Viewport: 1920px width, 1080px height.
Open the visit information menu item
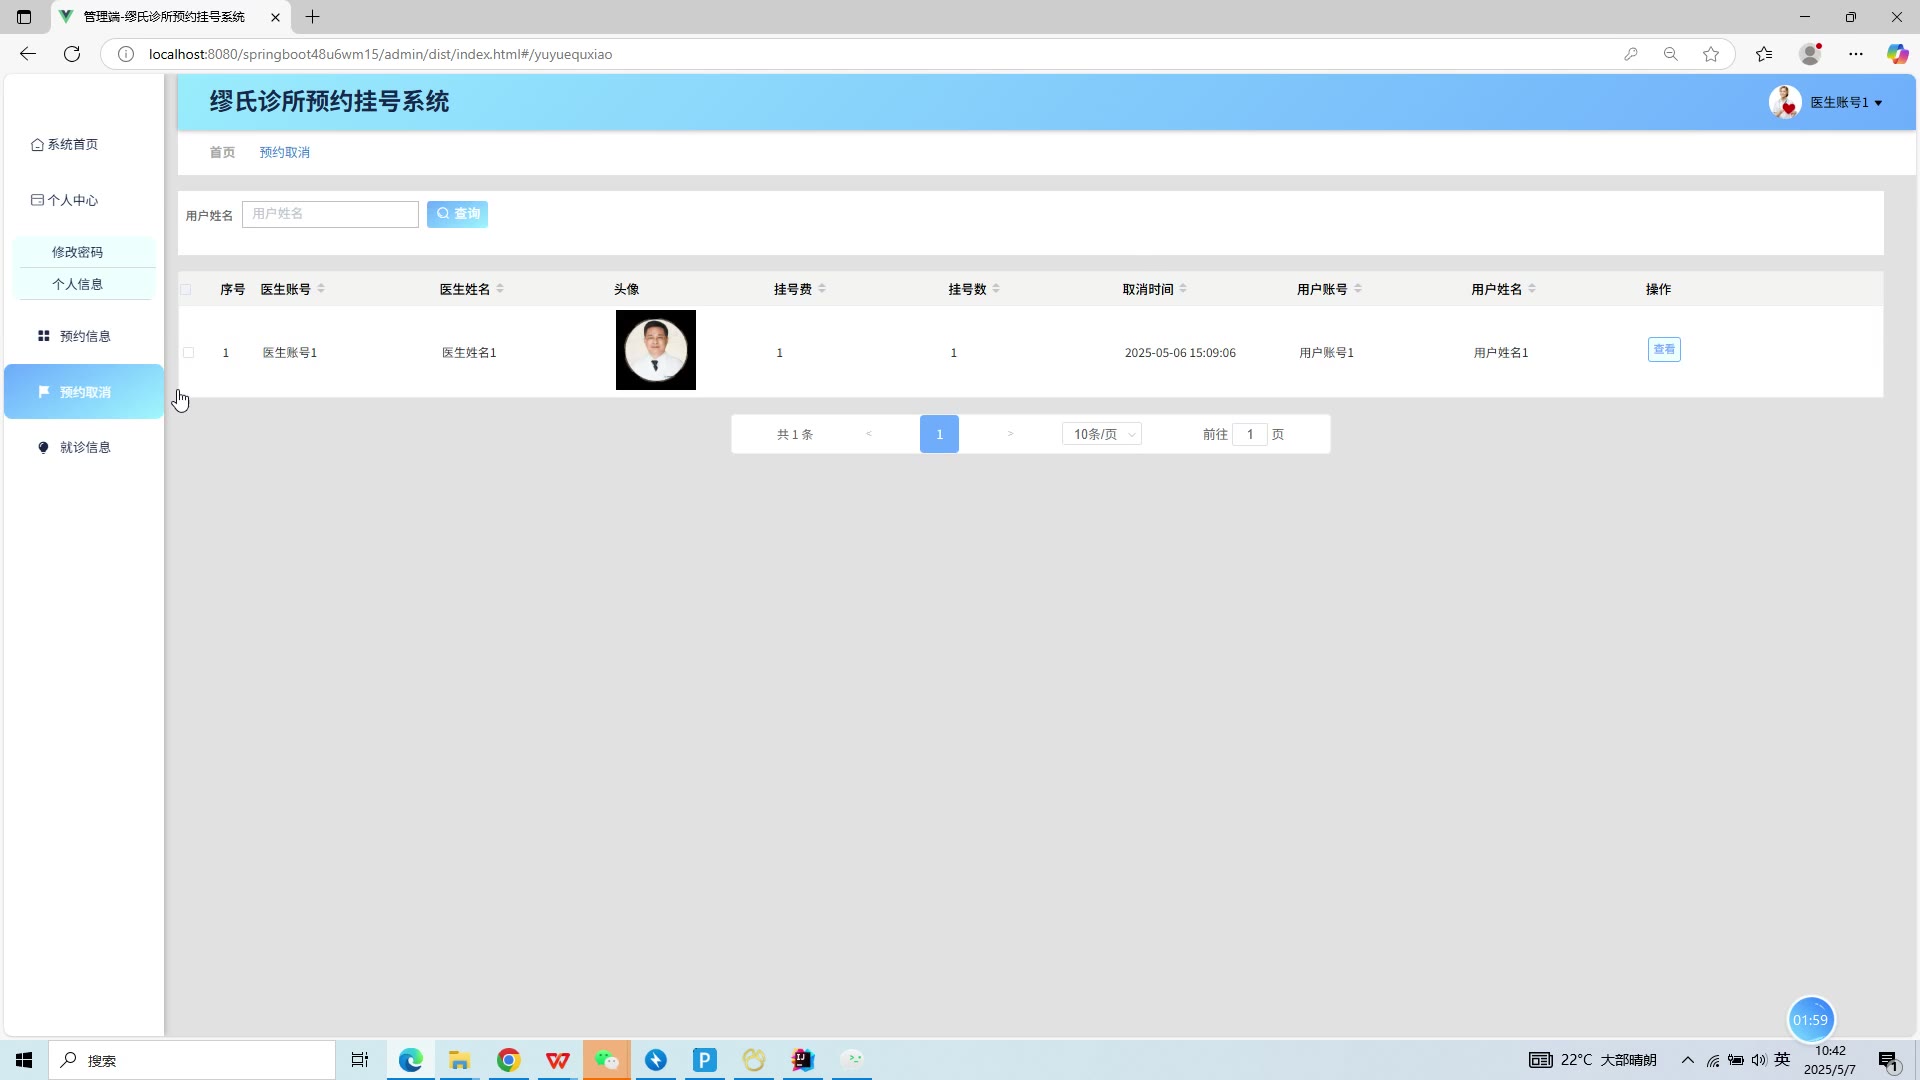click(x=84, y=447)
